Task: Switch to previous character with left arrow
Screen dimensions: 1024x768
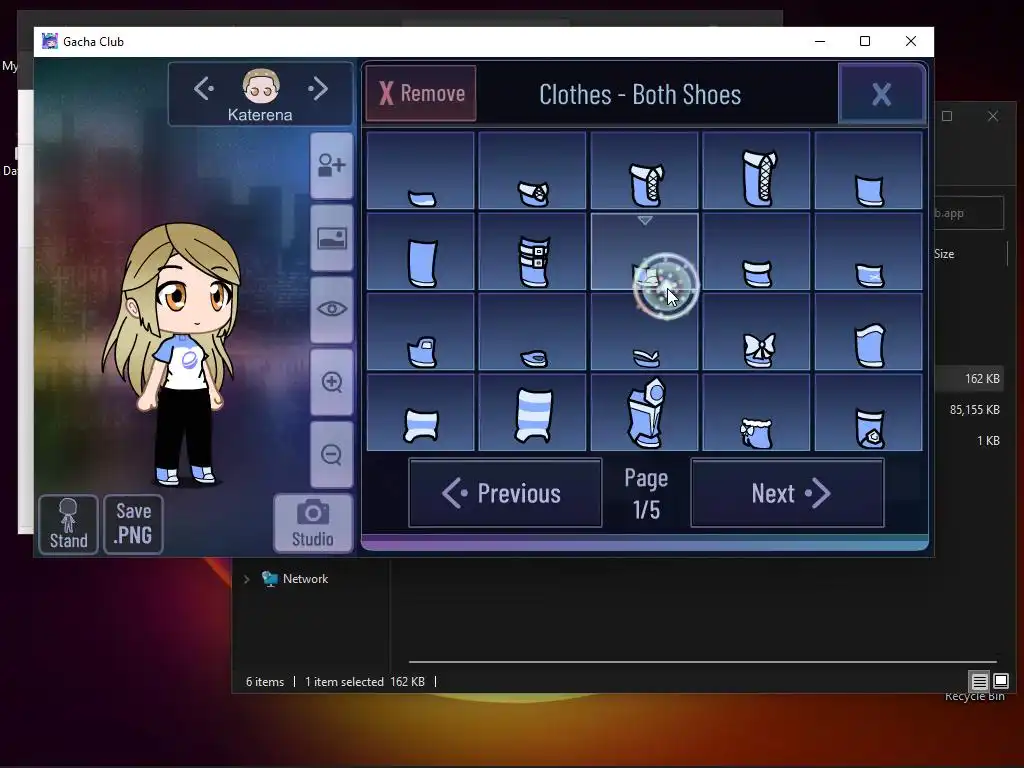Action: (204, 88)
